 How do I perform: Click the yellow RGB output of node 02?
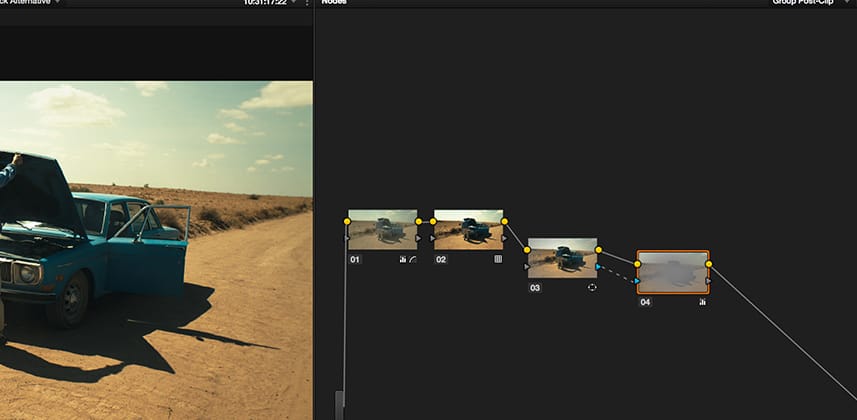(x=504, y=221)
